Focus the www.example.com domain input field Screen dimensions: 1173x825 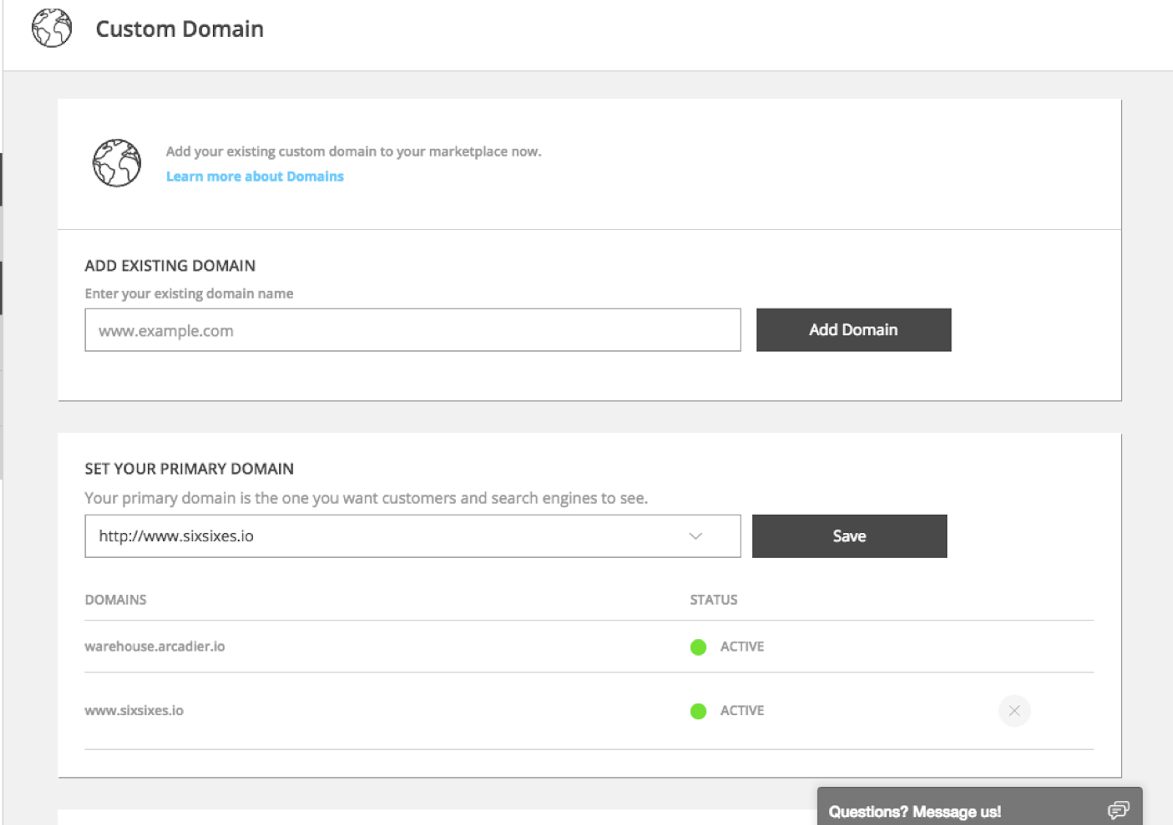pyautogui.click(x=412, y=330)
